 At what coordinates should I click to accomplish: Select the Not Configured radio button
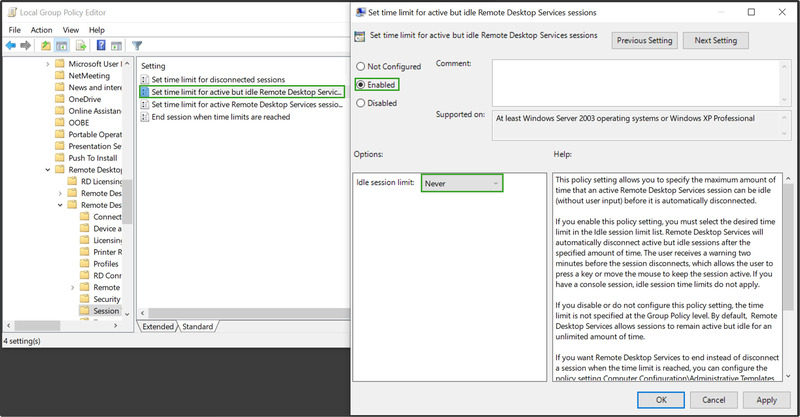click(361, 66)
